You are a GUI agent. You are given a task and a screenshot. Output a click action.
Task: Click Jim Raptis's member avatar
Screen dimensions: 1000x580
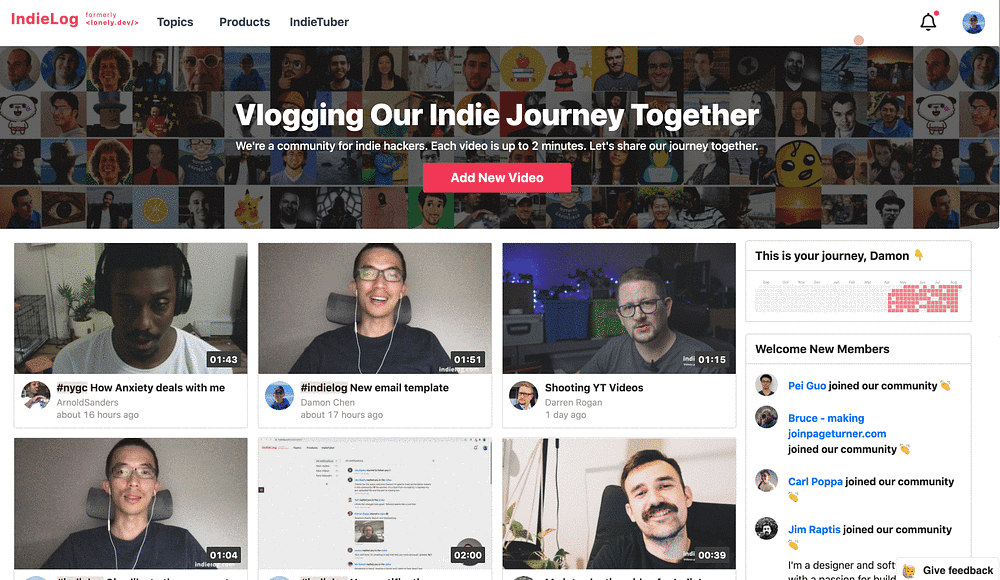(x=767, y=528)
